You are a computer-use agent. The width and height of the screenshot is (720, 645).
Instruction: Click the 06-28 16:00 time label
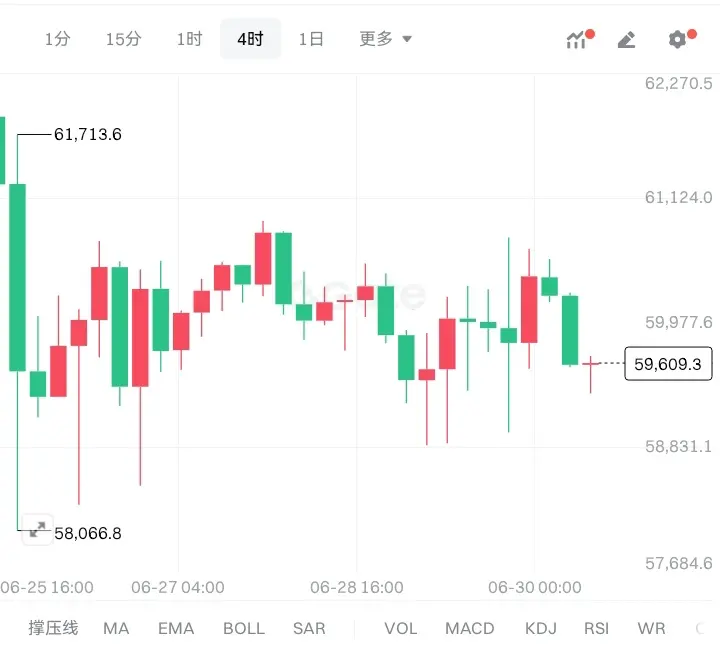coord(357,587)
